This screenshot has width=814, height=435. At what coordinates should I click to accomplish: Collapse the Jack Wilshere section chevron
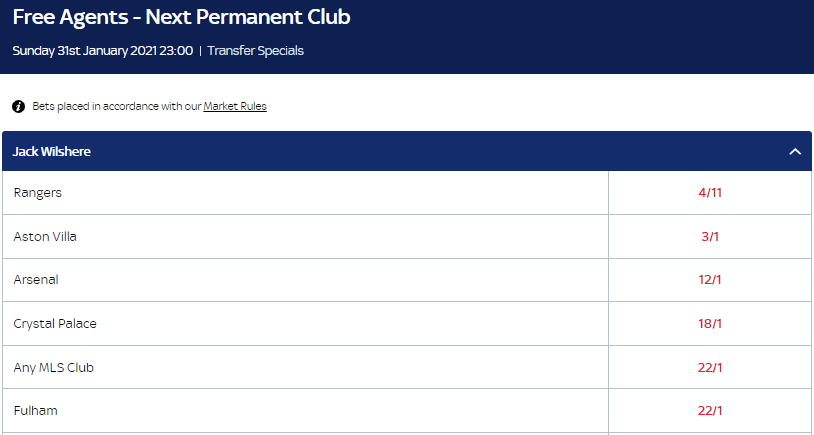click(795, 152)
